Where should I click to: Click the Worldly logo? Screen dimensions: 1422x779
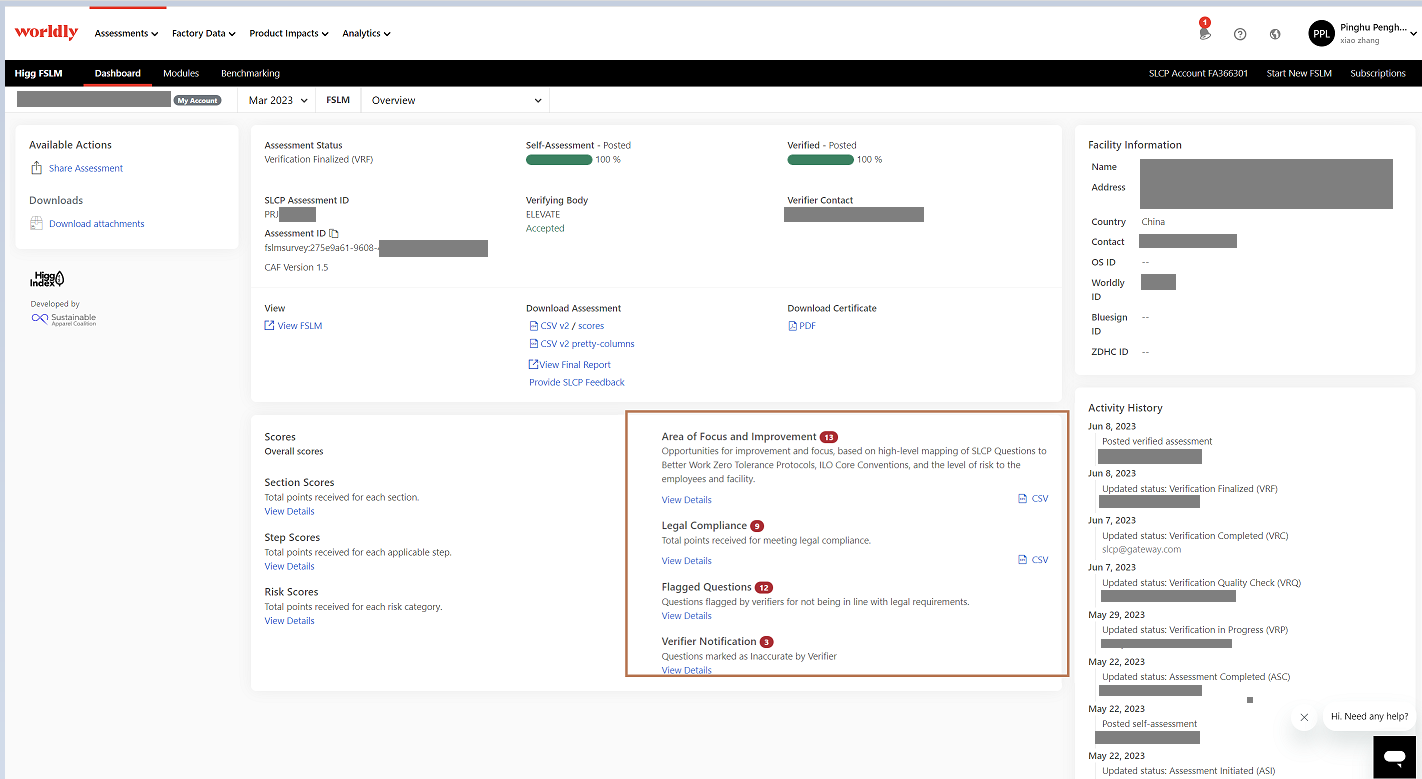(46, 32)
